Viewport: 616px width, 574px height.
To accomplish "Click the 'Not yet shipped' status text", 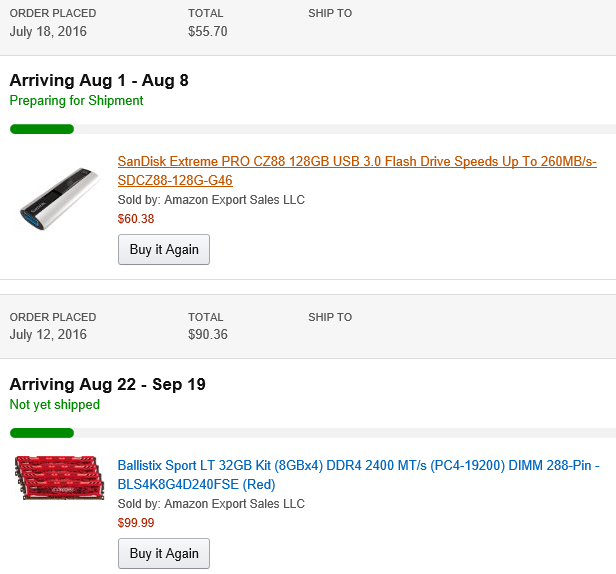I will 55,405.
